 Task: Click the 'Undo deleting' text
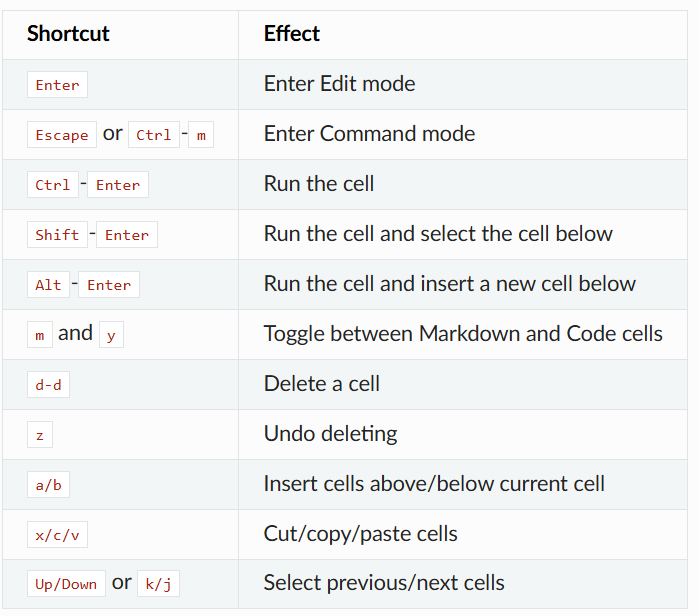[x=330, y=434]
